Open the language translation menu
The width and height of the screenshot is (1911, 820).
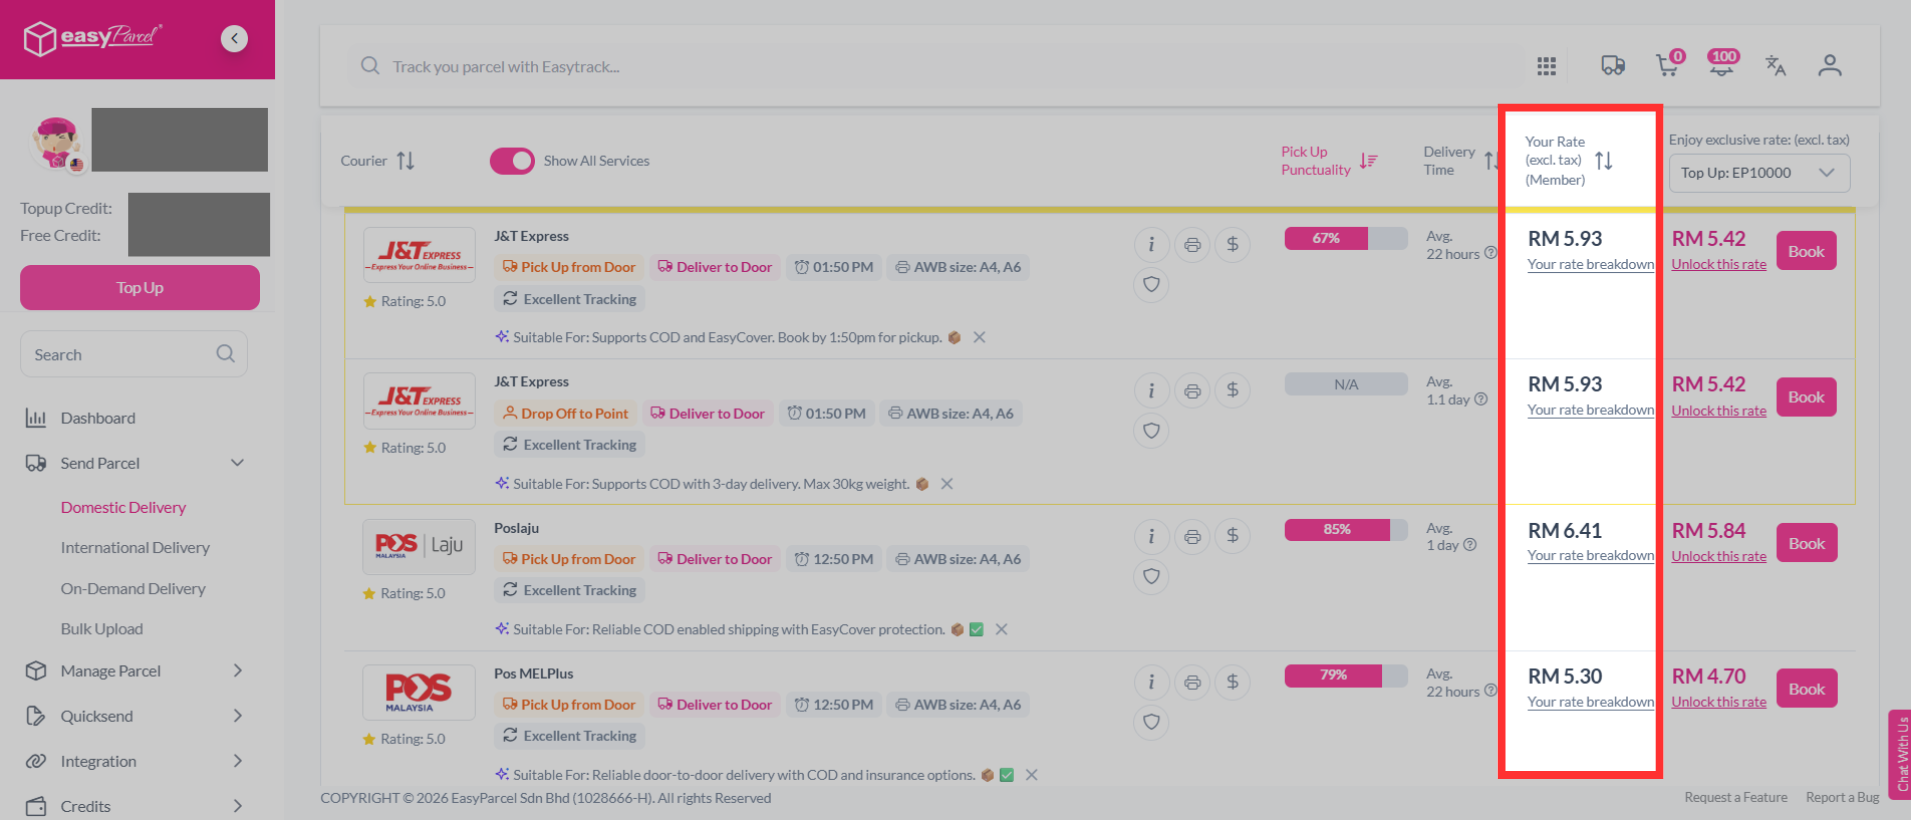1775,66
